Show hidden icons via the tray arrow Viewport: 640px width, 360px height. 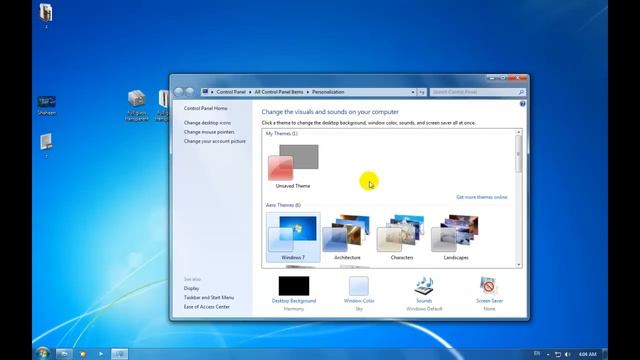point(548,354)
